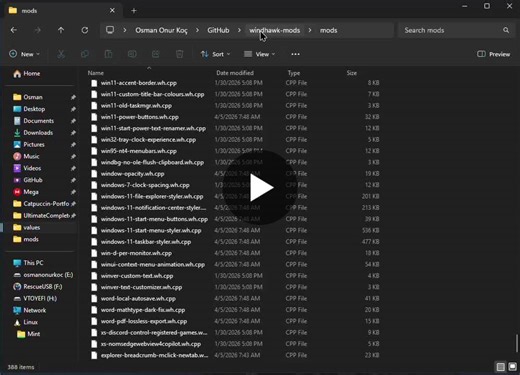This screenshot has width=520, height=375.
Task: Open RescueUSB (F:) drive
Action: tap(37, 286)
